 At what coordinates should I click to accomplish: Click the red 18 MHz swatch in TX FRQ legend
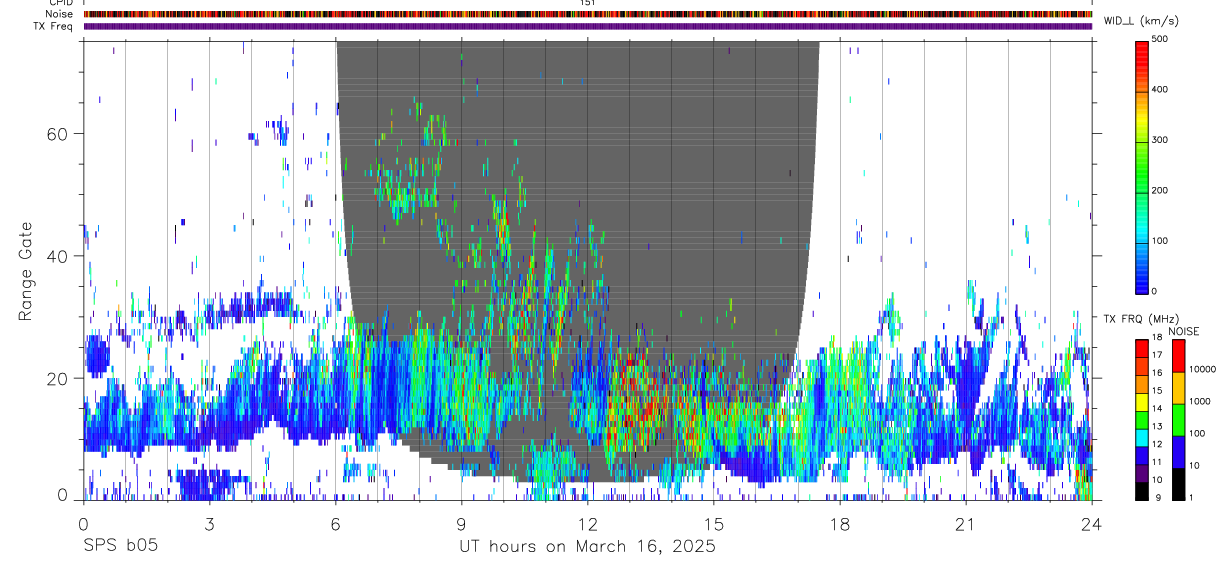click(1141, 347)
